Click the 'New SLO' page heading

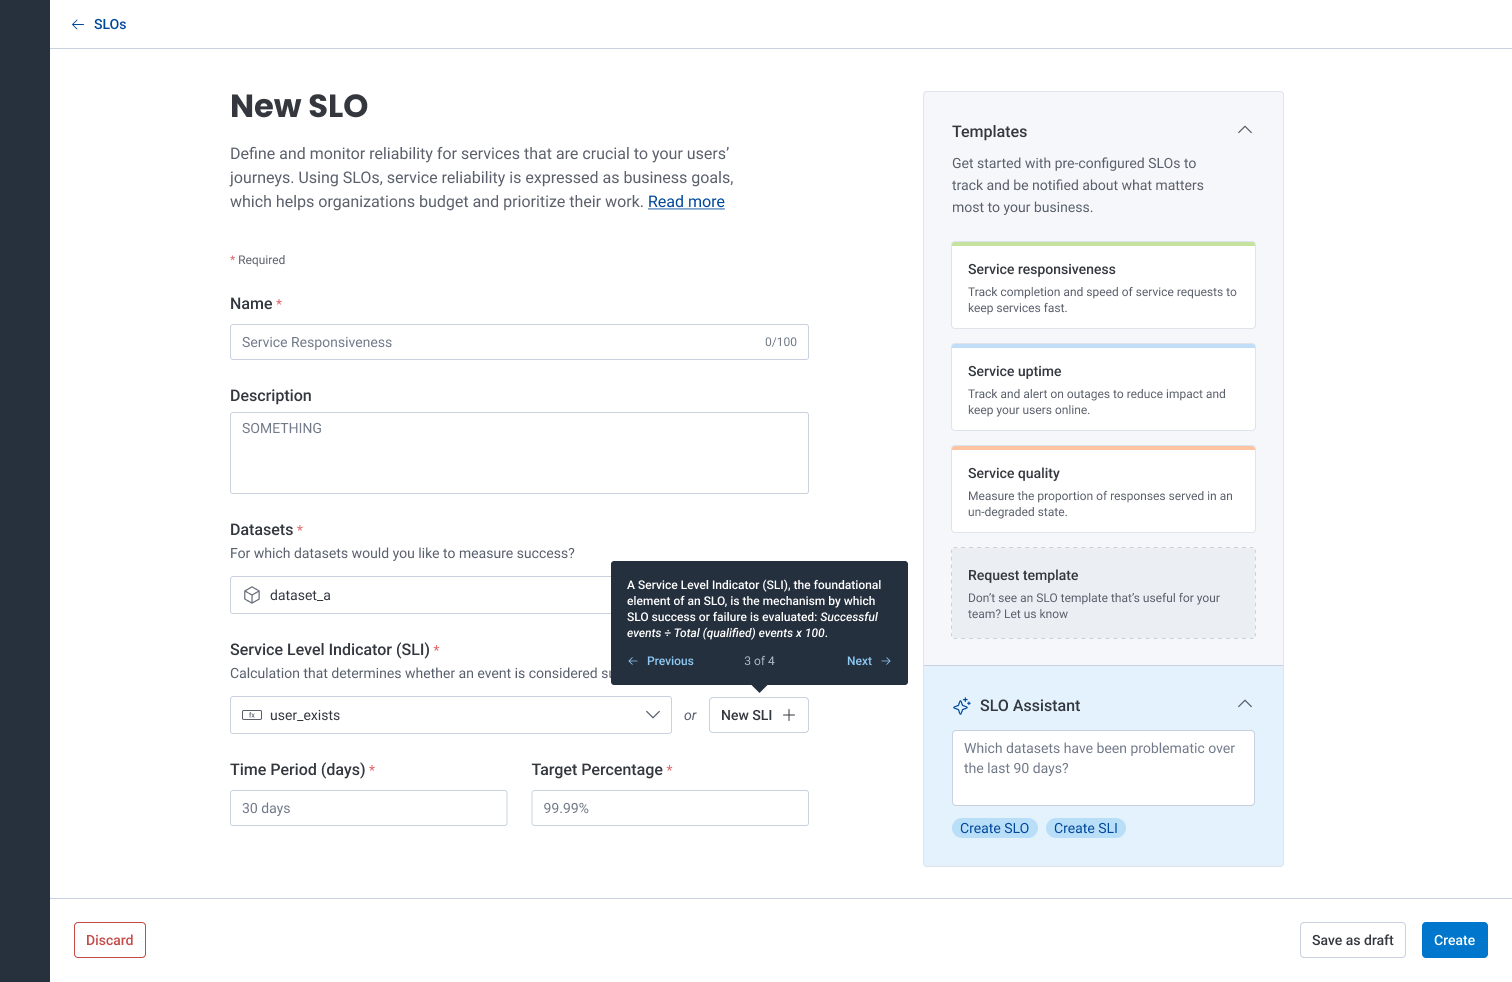point(299,106)
